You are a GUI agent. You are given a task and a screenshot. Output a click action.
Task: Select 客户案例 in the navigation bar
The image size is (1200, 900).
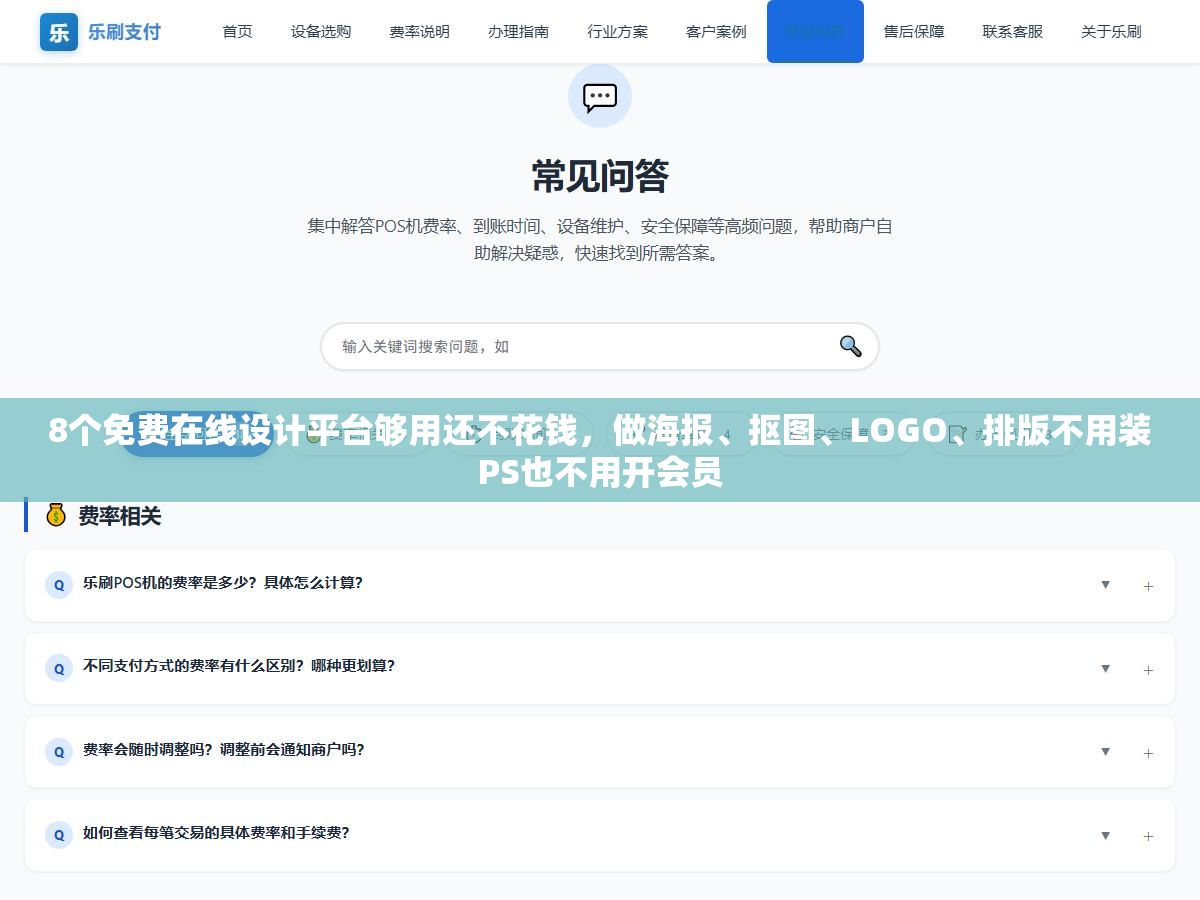tap(716, 31)
